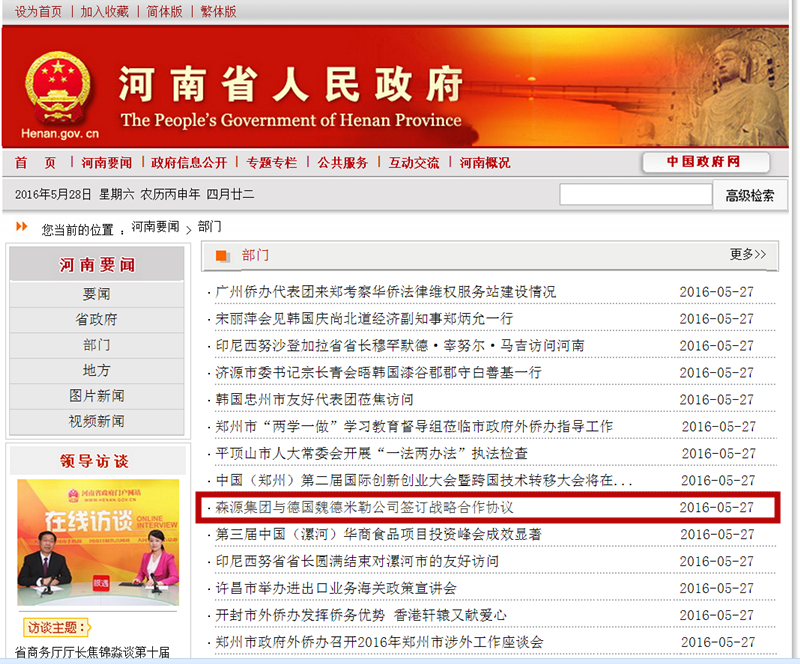The height and width of the screenshot is (664, 800).
Task: Go to 公共服务 navigation item
Action: tap(343, 163)
